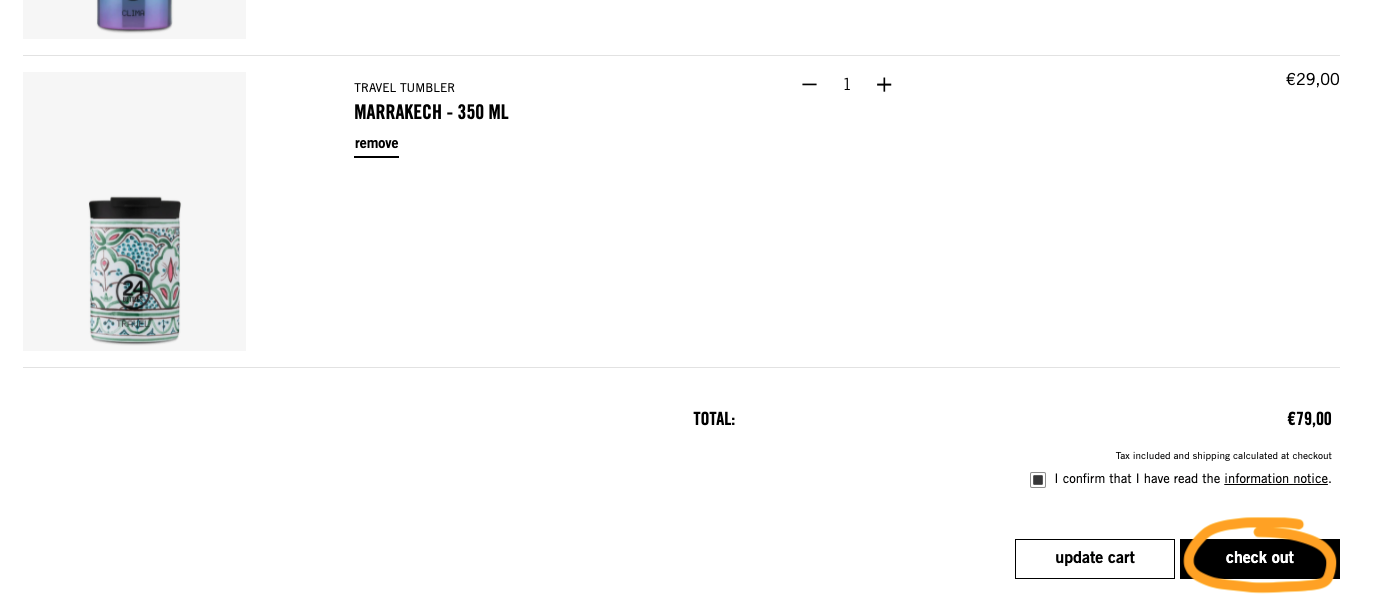Open the information notice link
The height and width of the screenshot is (607, 1375).
coord(1276,479)
